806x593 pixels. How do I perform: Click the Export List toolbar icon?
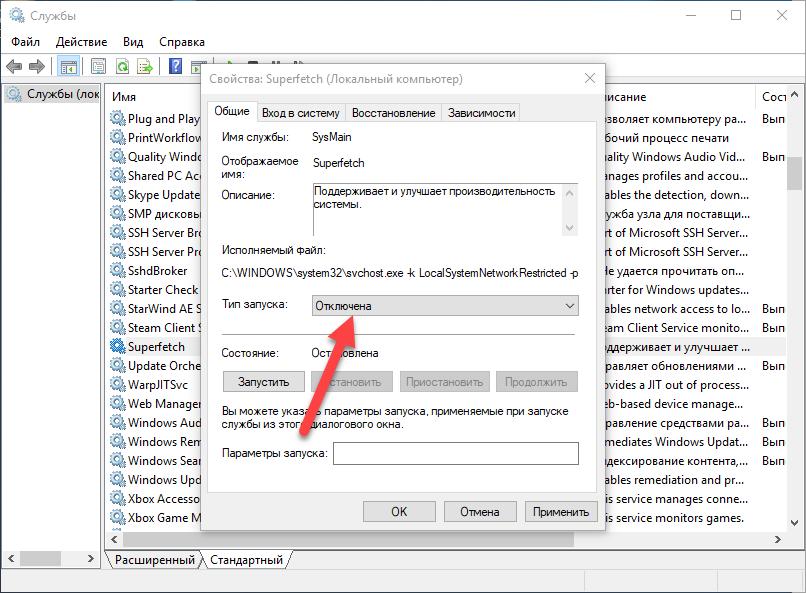(145, 66)
